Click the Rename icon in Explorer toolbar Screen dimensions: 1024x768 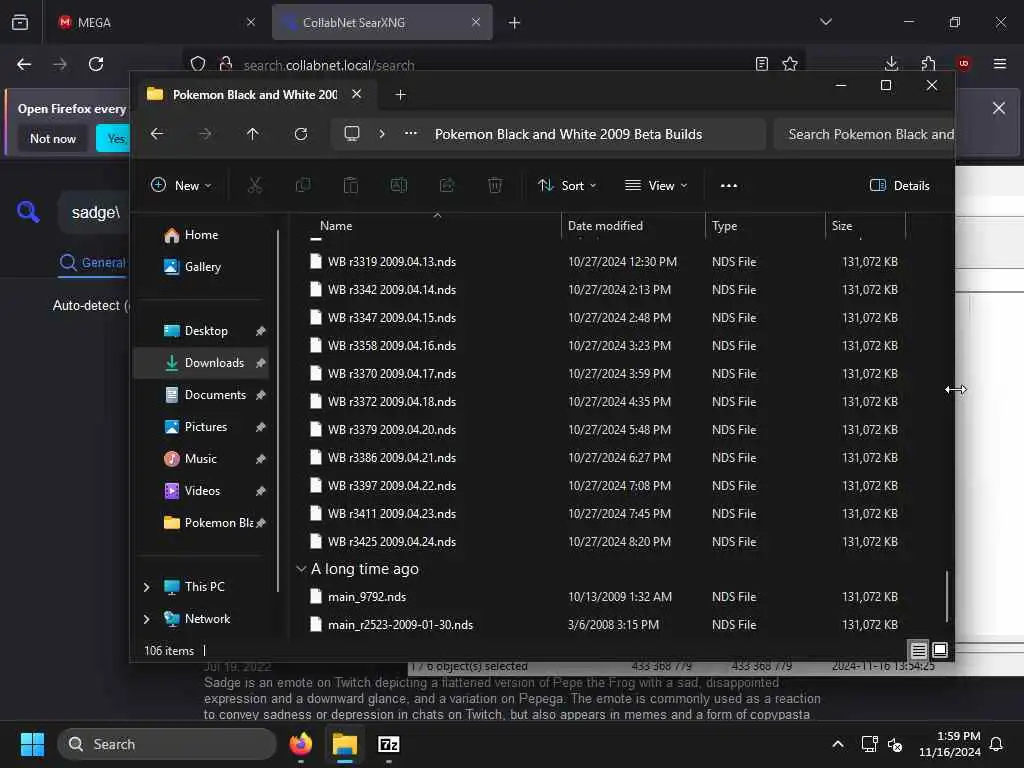coord(399,185)
